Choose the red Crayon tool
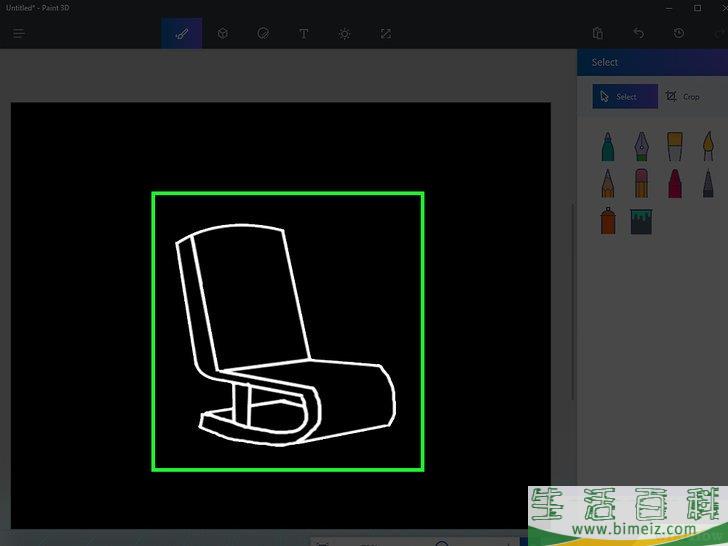The width and height of the screenshot is (728, 546). [x=675, y=183]
